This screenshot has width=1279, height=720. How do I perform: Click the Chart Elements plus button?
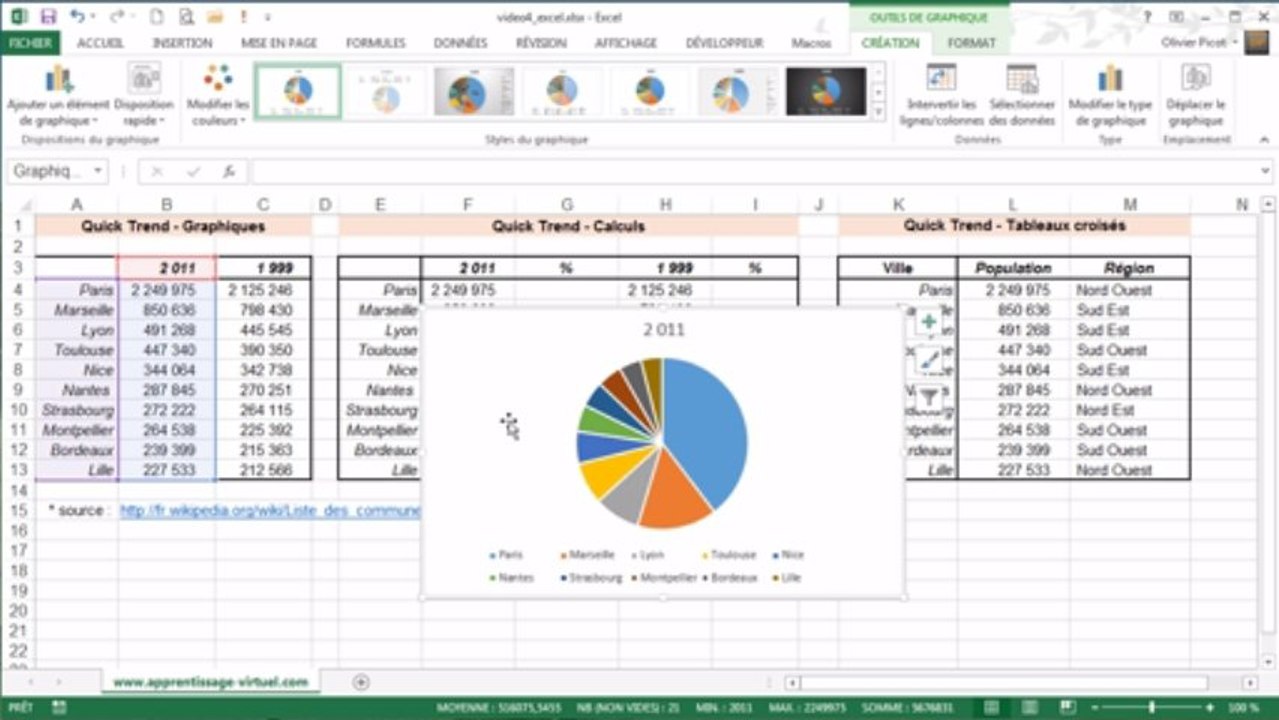click(929, 322)
